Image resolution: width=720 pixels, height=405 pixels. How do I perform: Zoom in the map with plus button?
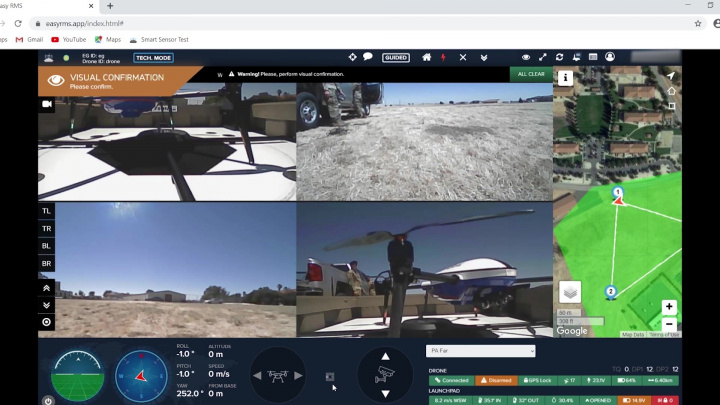[669, 307]
